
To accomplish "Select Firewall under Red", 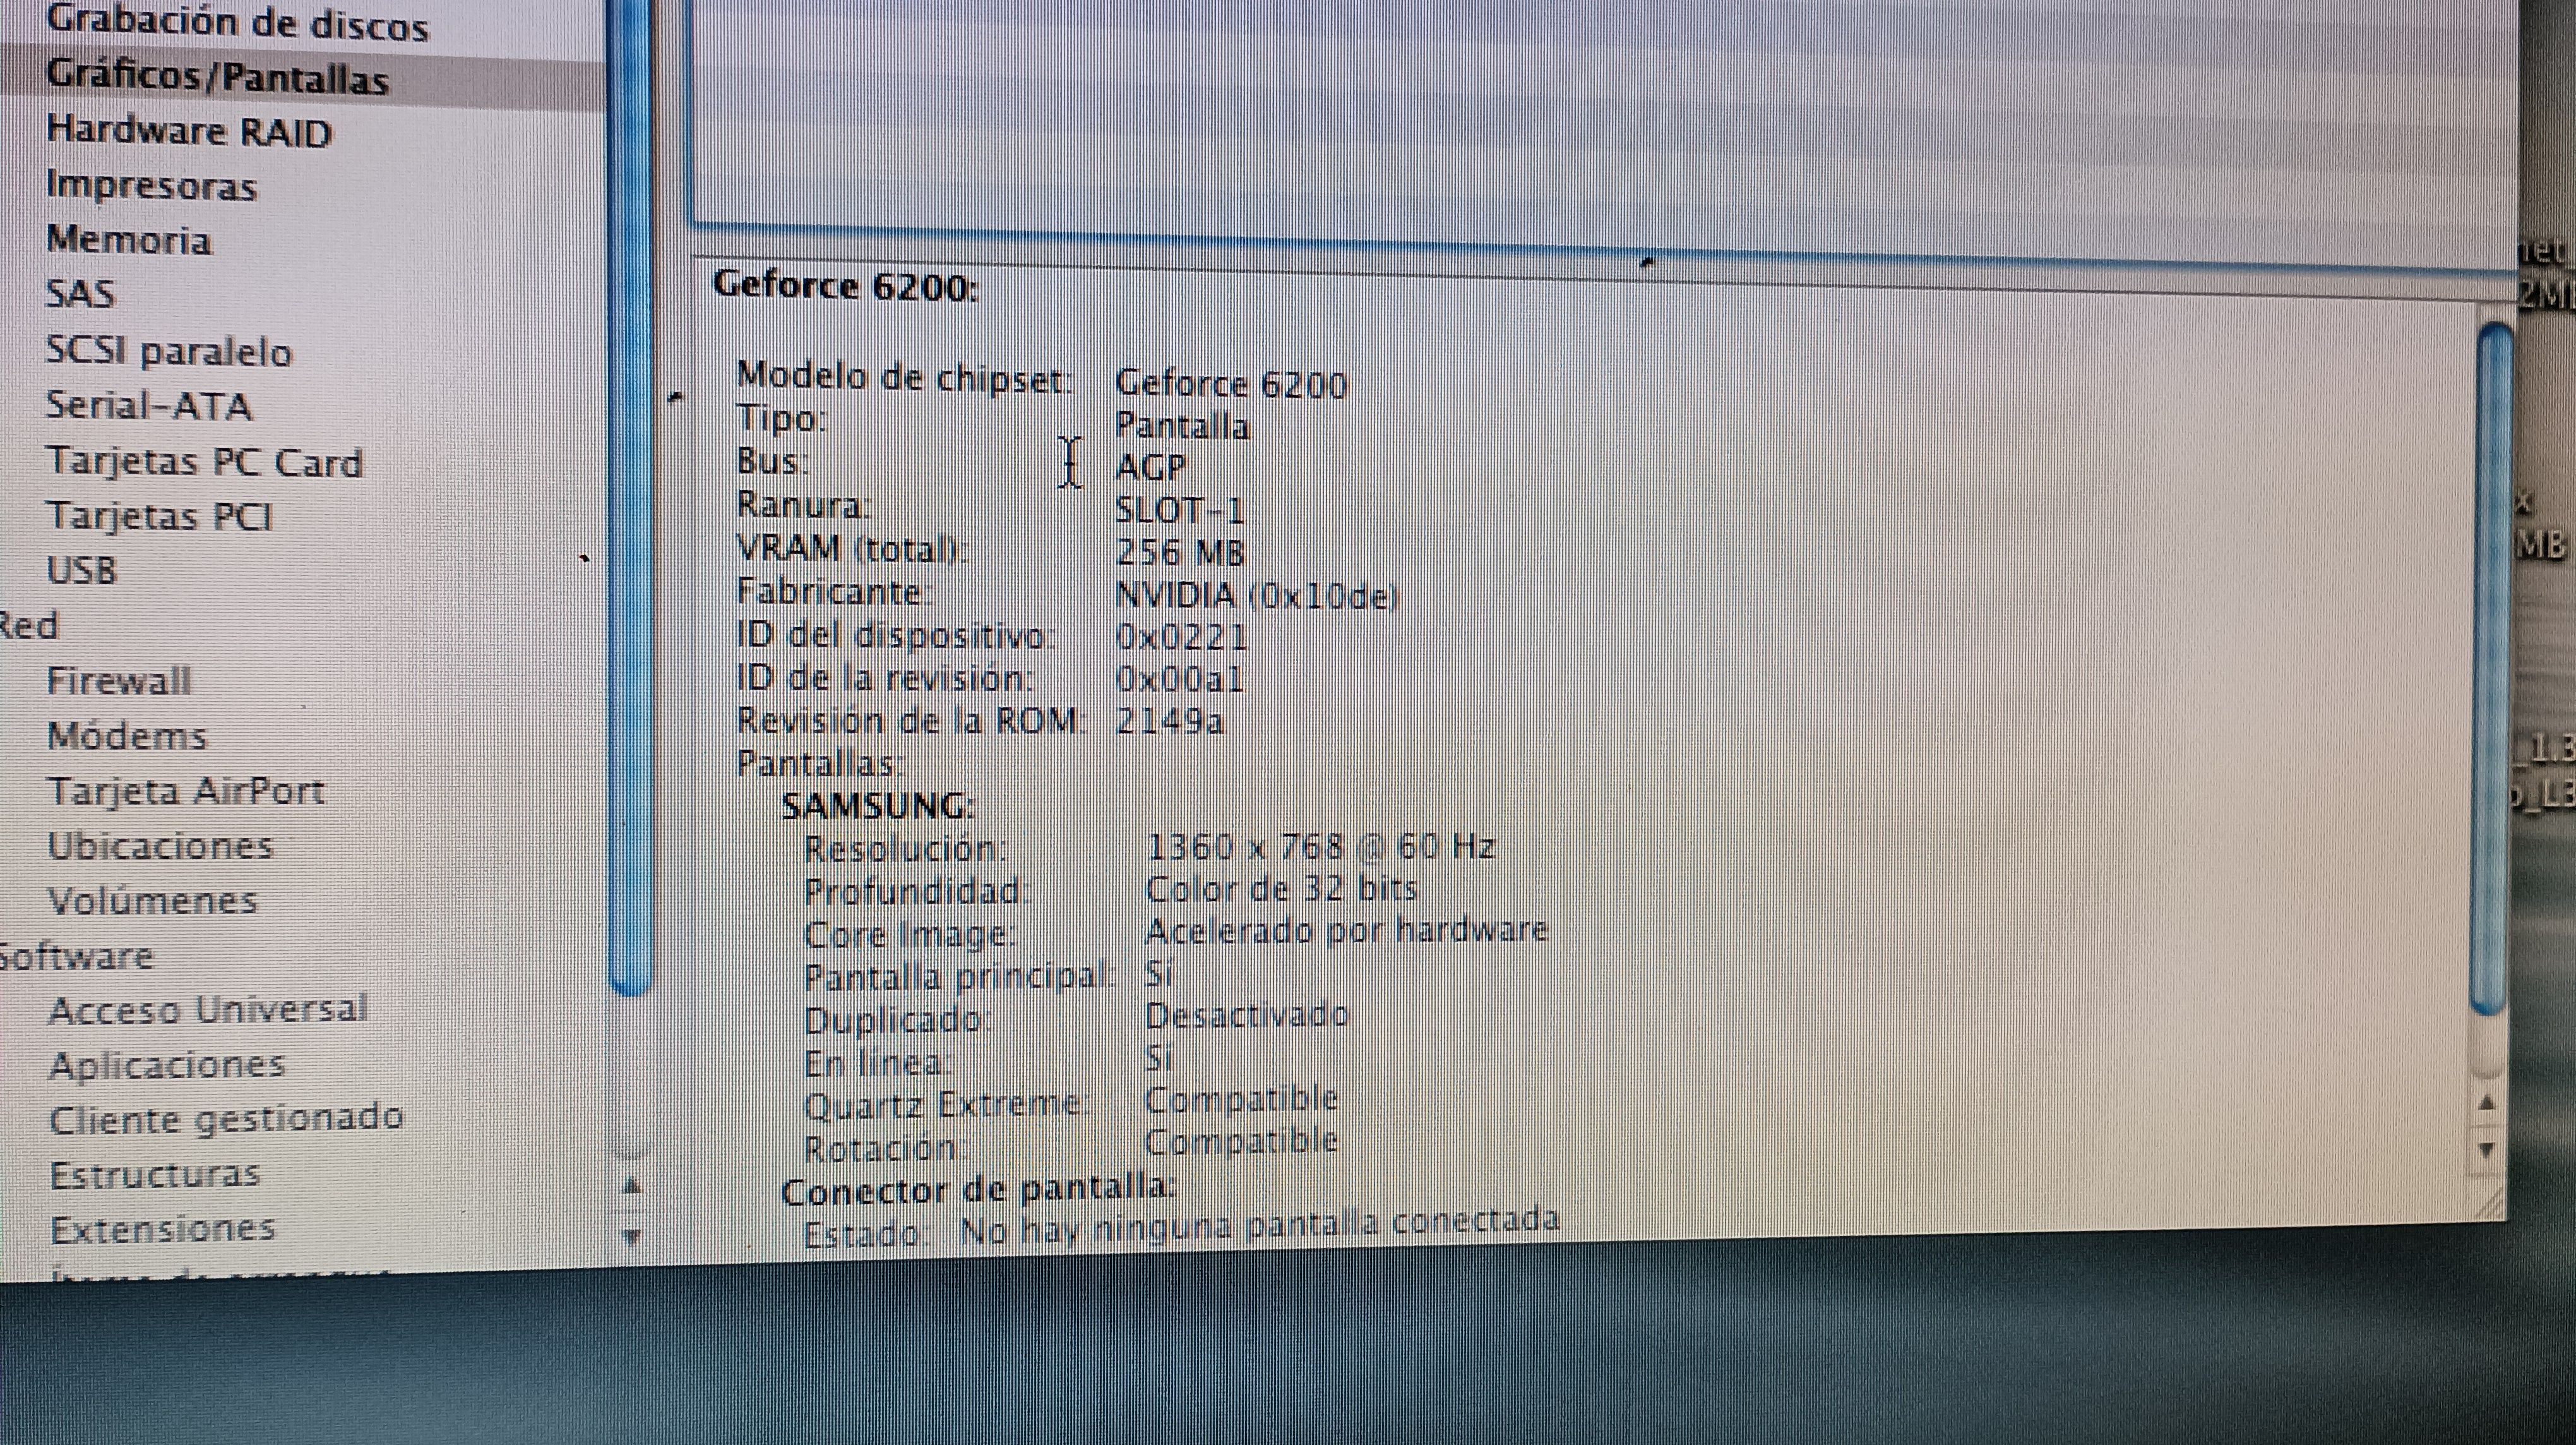I will [119, 681].
